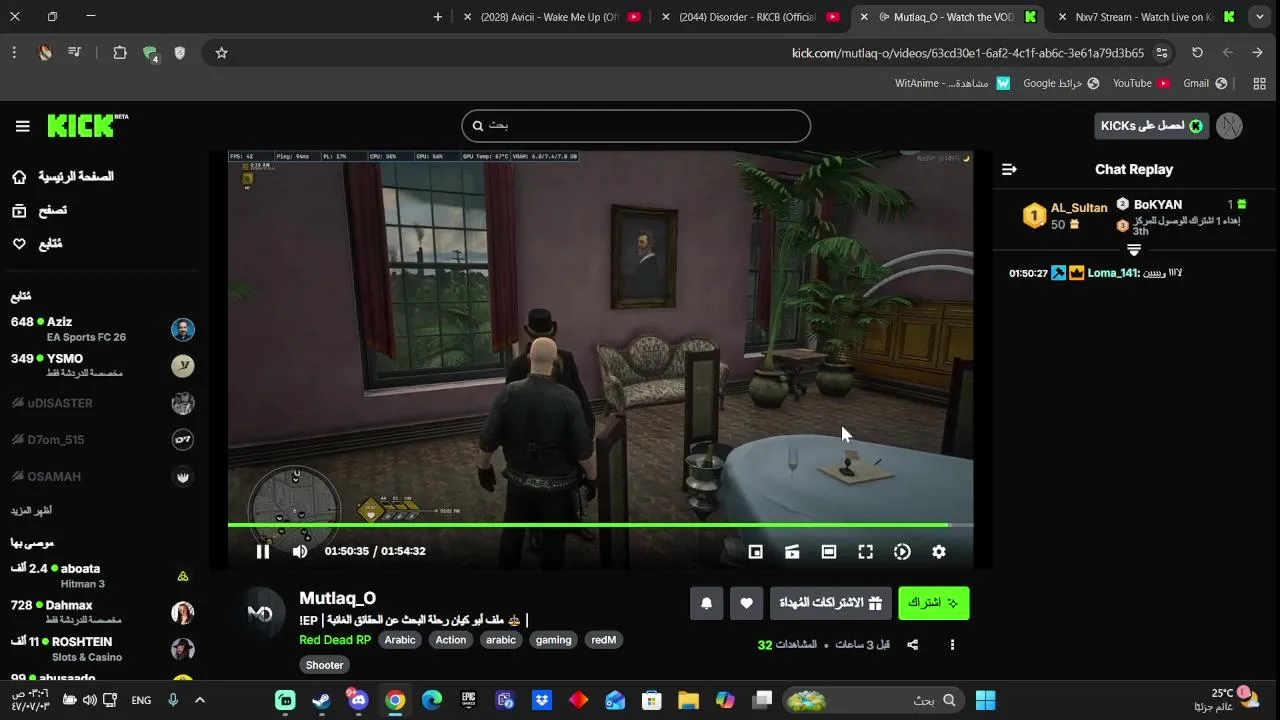Open the tab search dropdown arrow
The height and width of the screenshot is (720, 1280).
(x=1259, y=17)
